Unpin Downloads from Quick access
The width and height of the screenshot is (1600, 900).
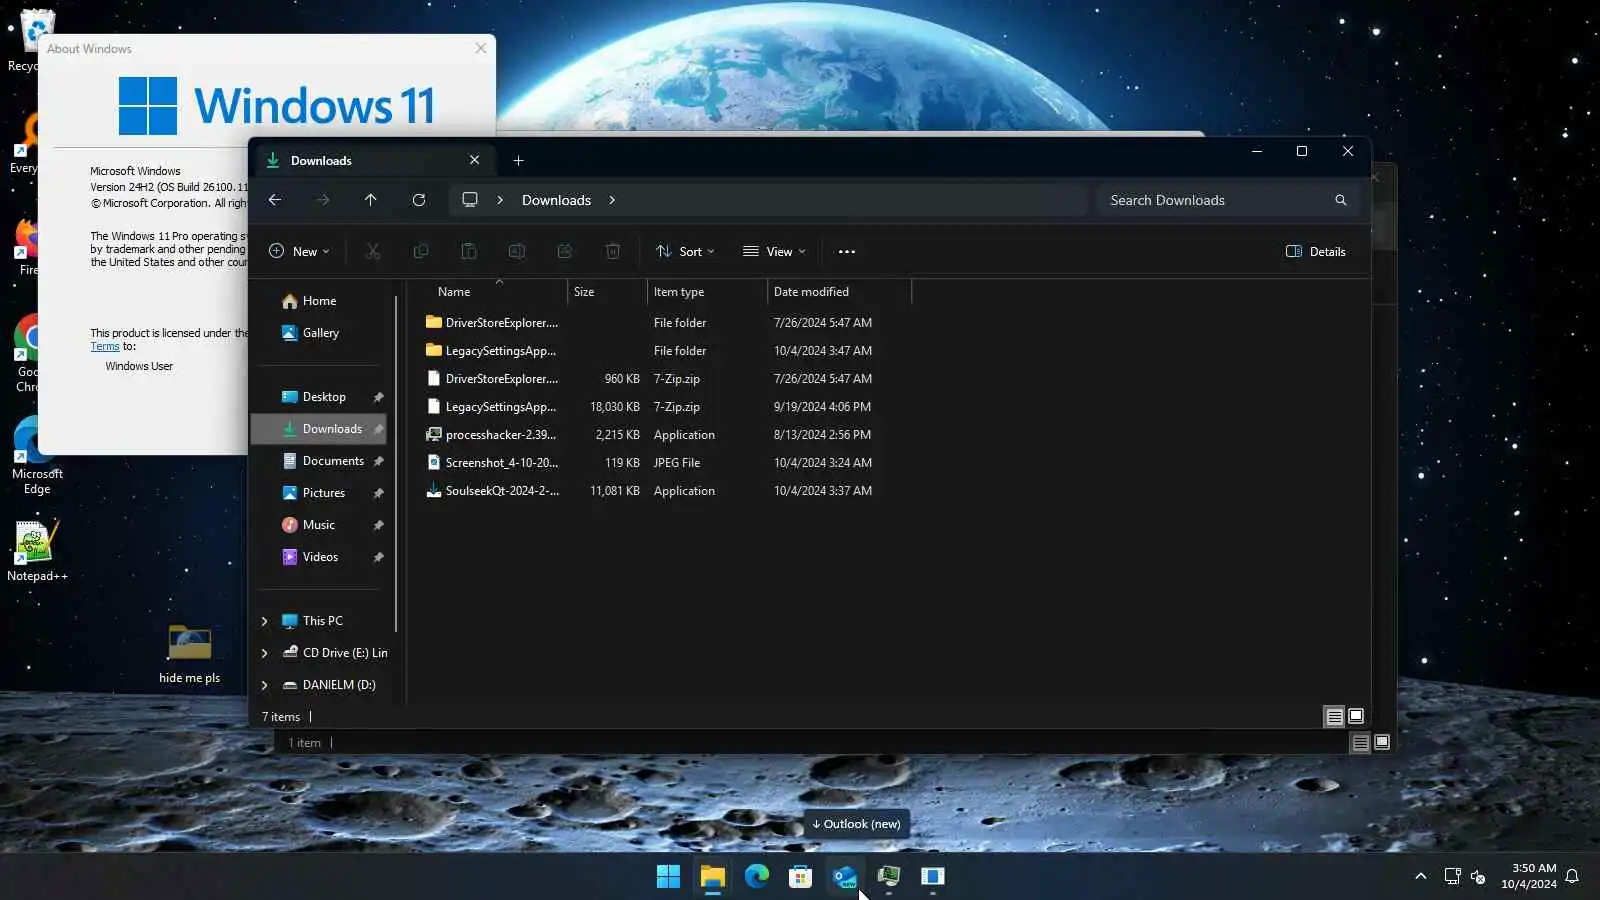(378, 429)
